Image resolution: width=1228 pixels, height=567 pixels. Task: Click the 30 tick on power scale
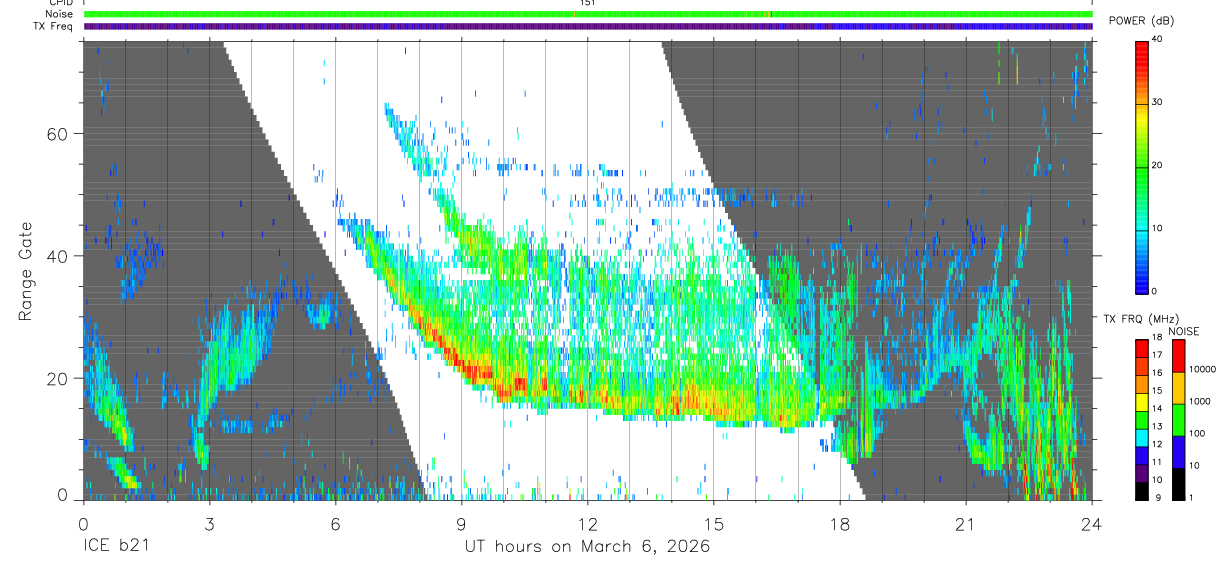(x=1159, y=102)
